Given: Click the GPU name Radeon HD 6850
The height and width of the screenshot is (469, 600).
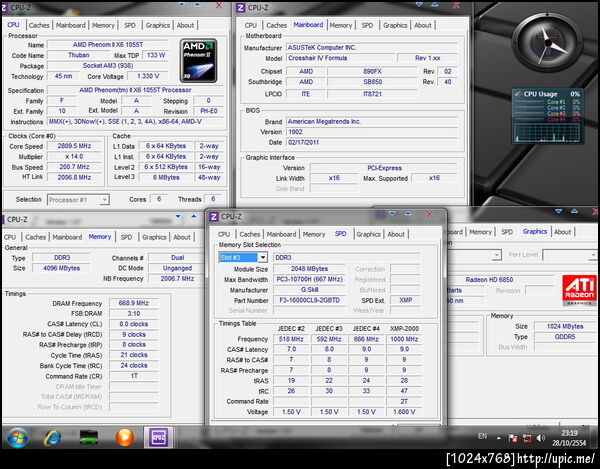Looking at the screenshot, I should [x=489, y=280].
